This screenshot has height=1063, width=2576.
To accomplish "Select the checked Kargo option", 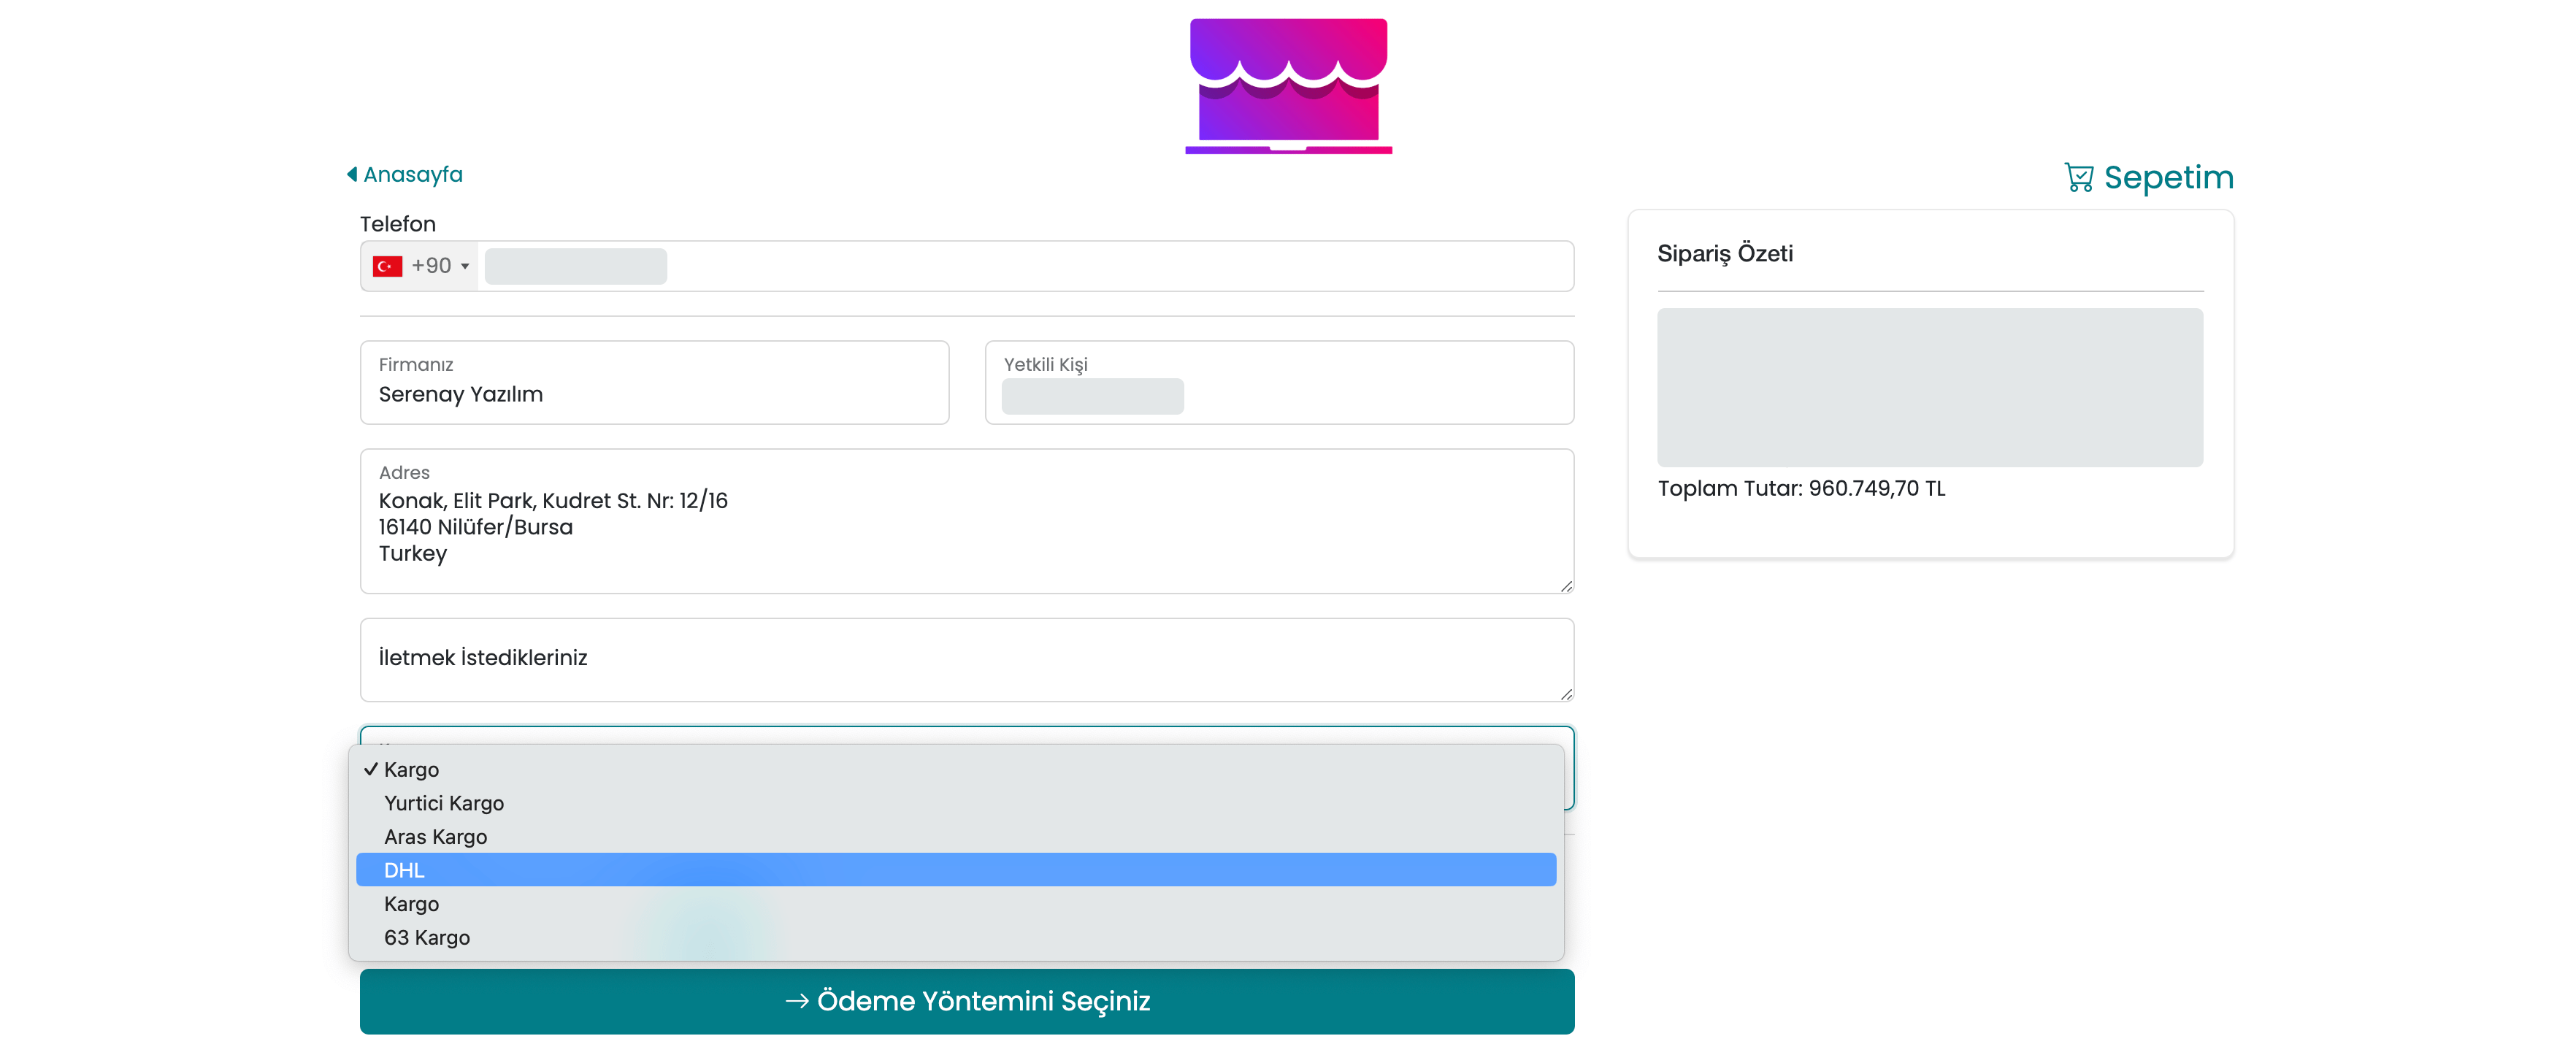I will coord(411,769).
